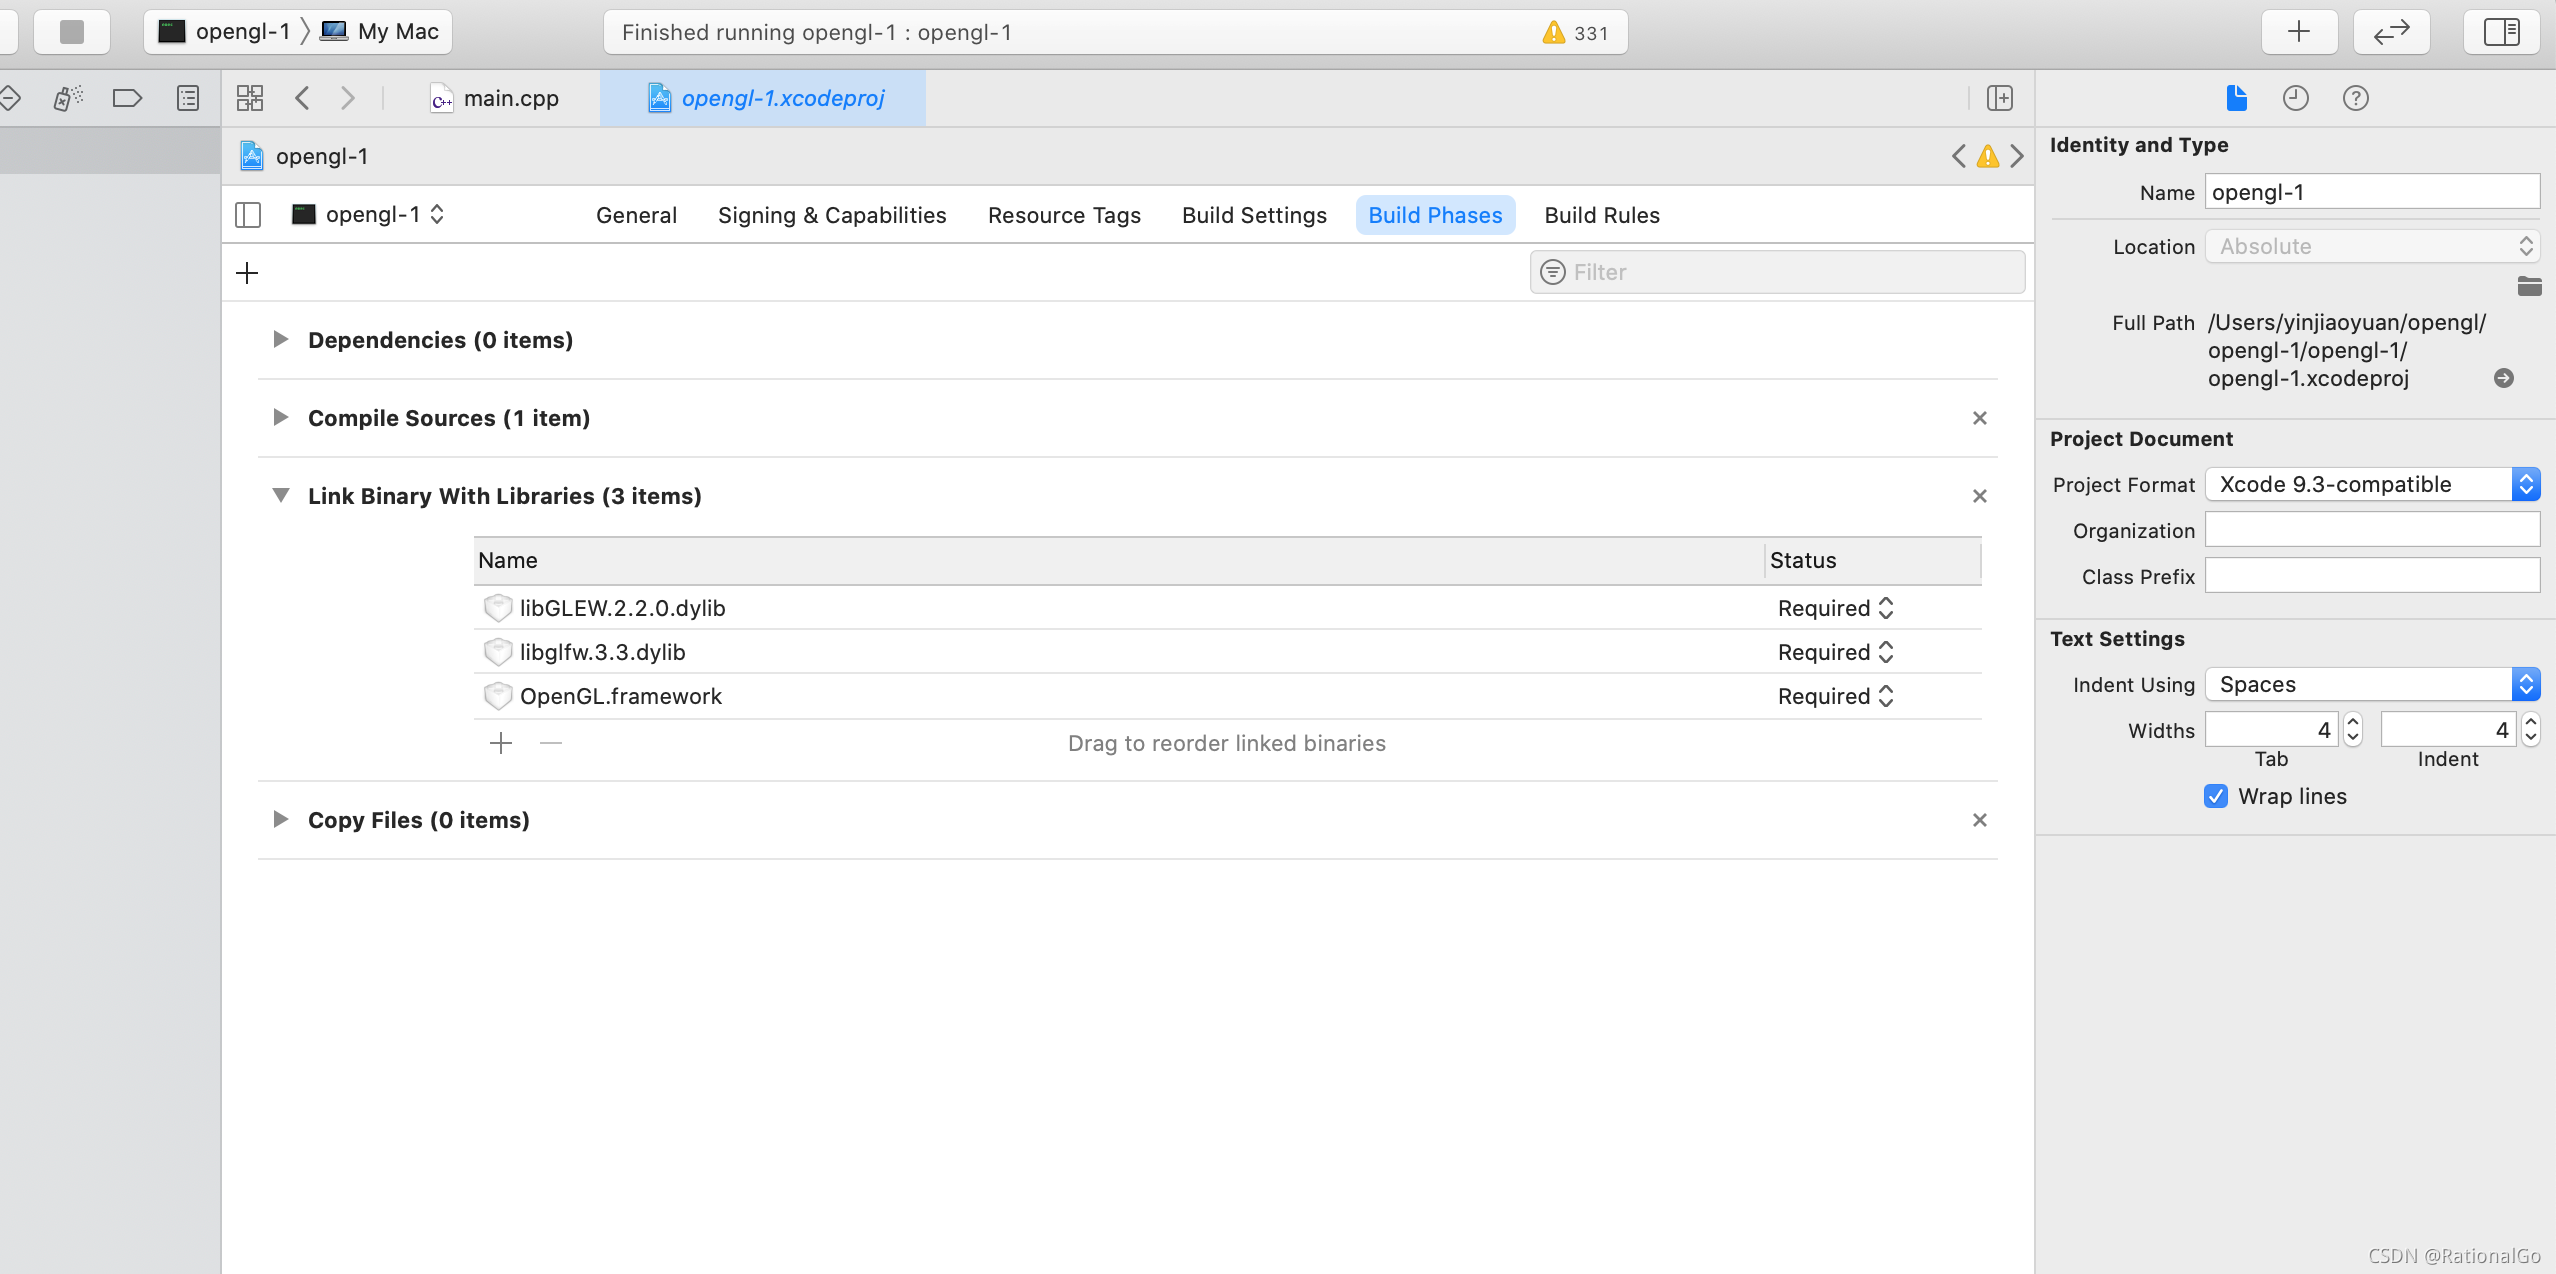Show the Quick Help inspector
The image size is (2556, 1274).
click(2356, 98)
